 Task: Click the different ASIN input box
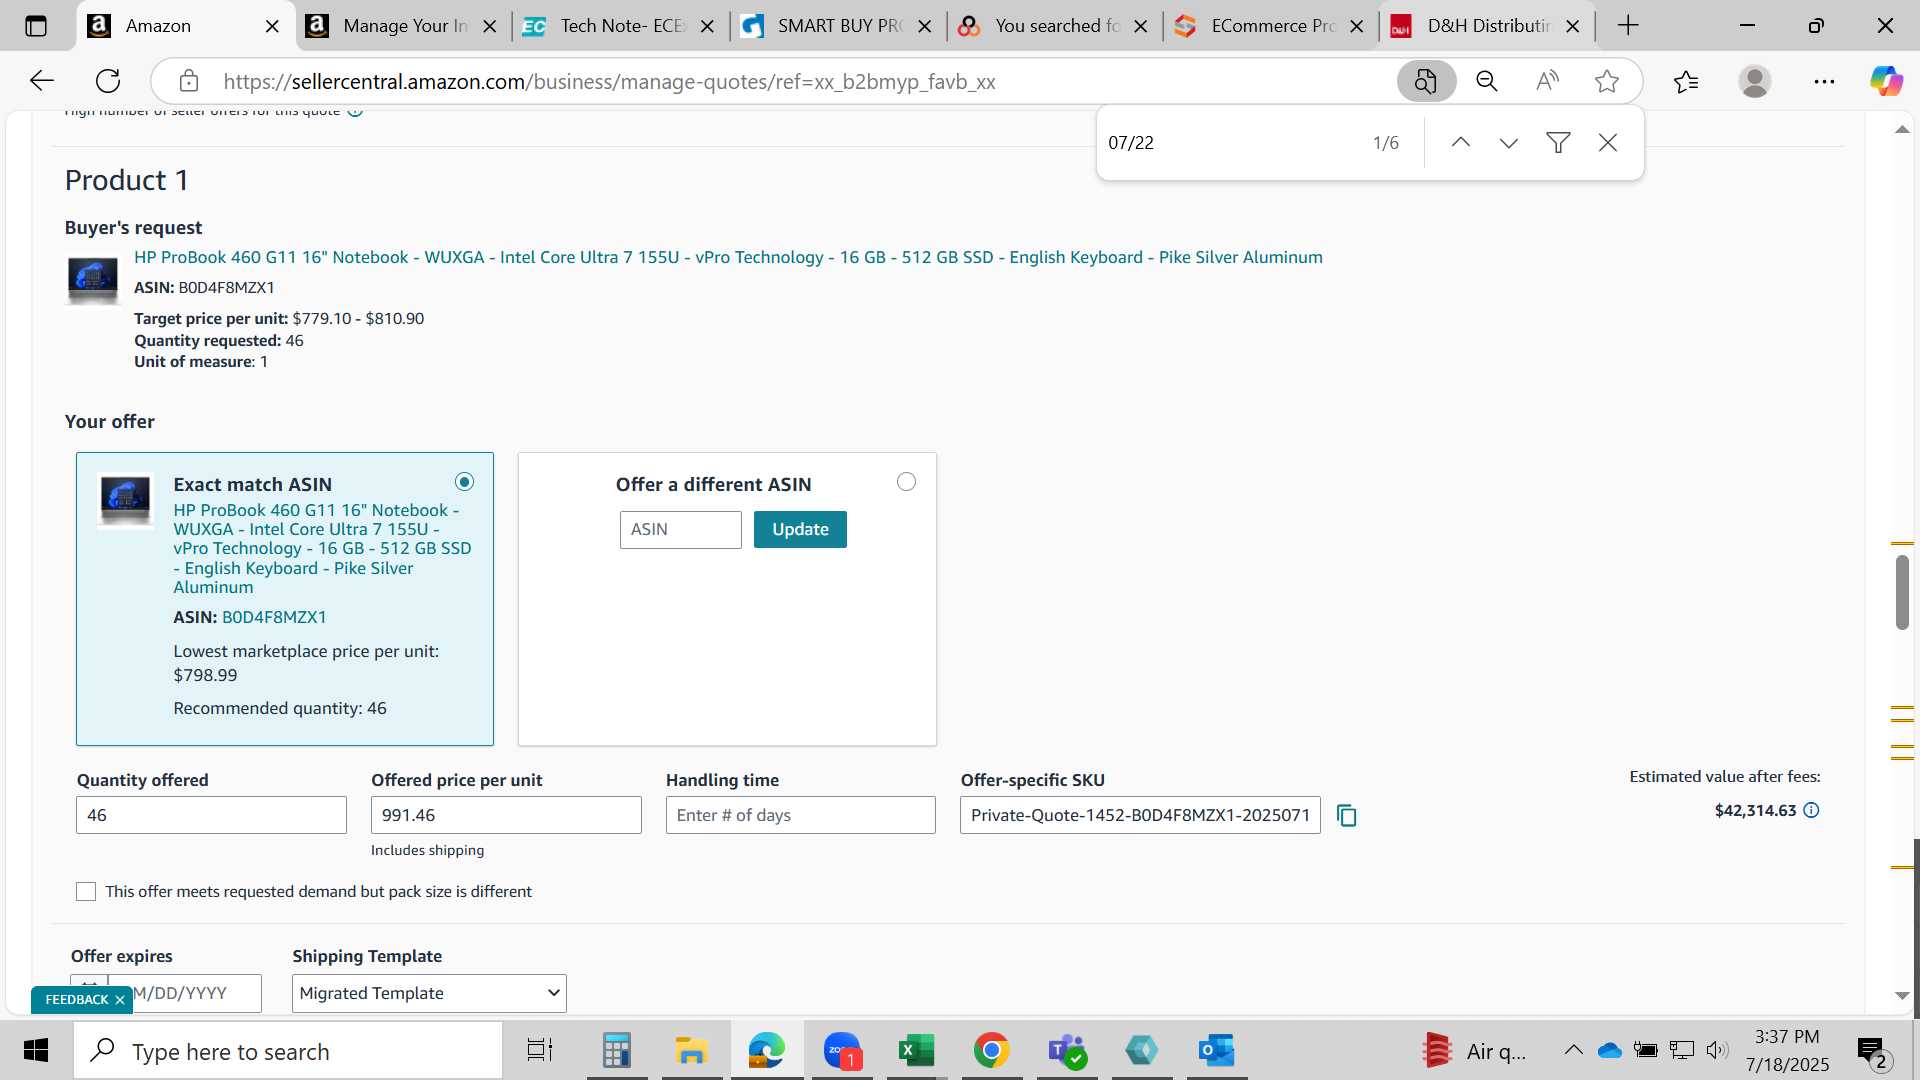coord(680,530)
